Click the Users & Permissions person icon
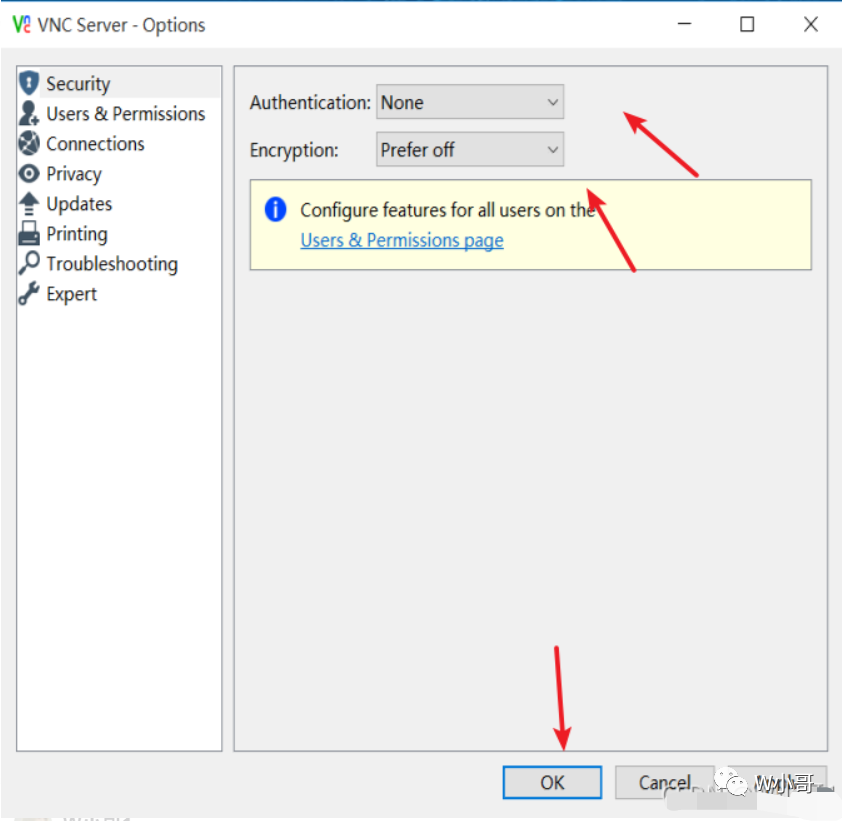 tap(29, 113)
